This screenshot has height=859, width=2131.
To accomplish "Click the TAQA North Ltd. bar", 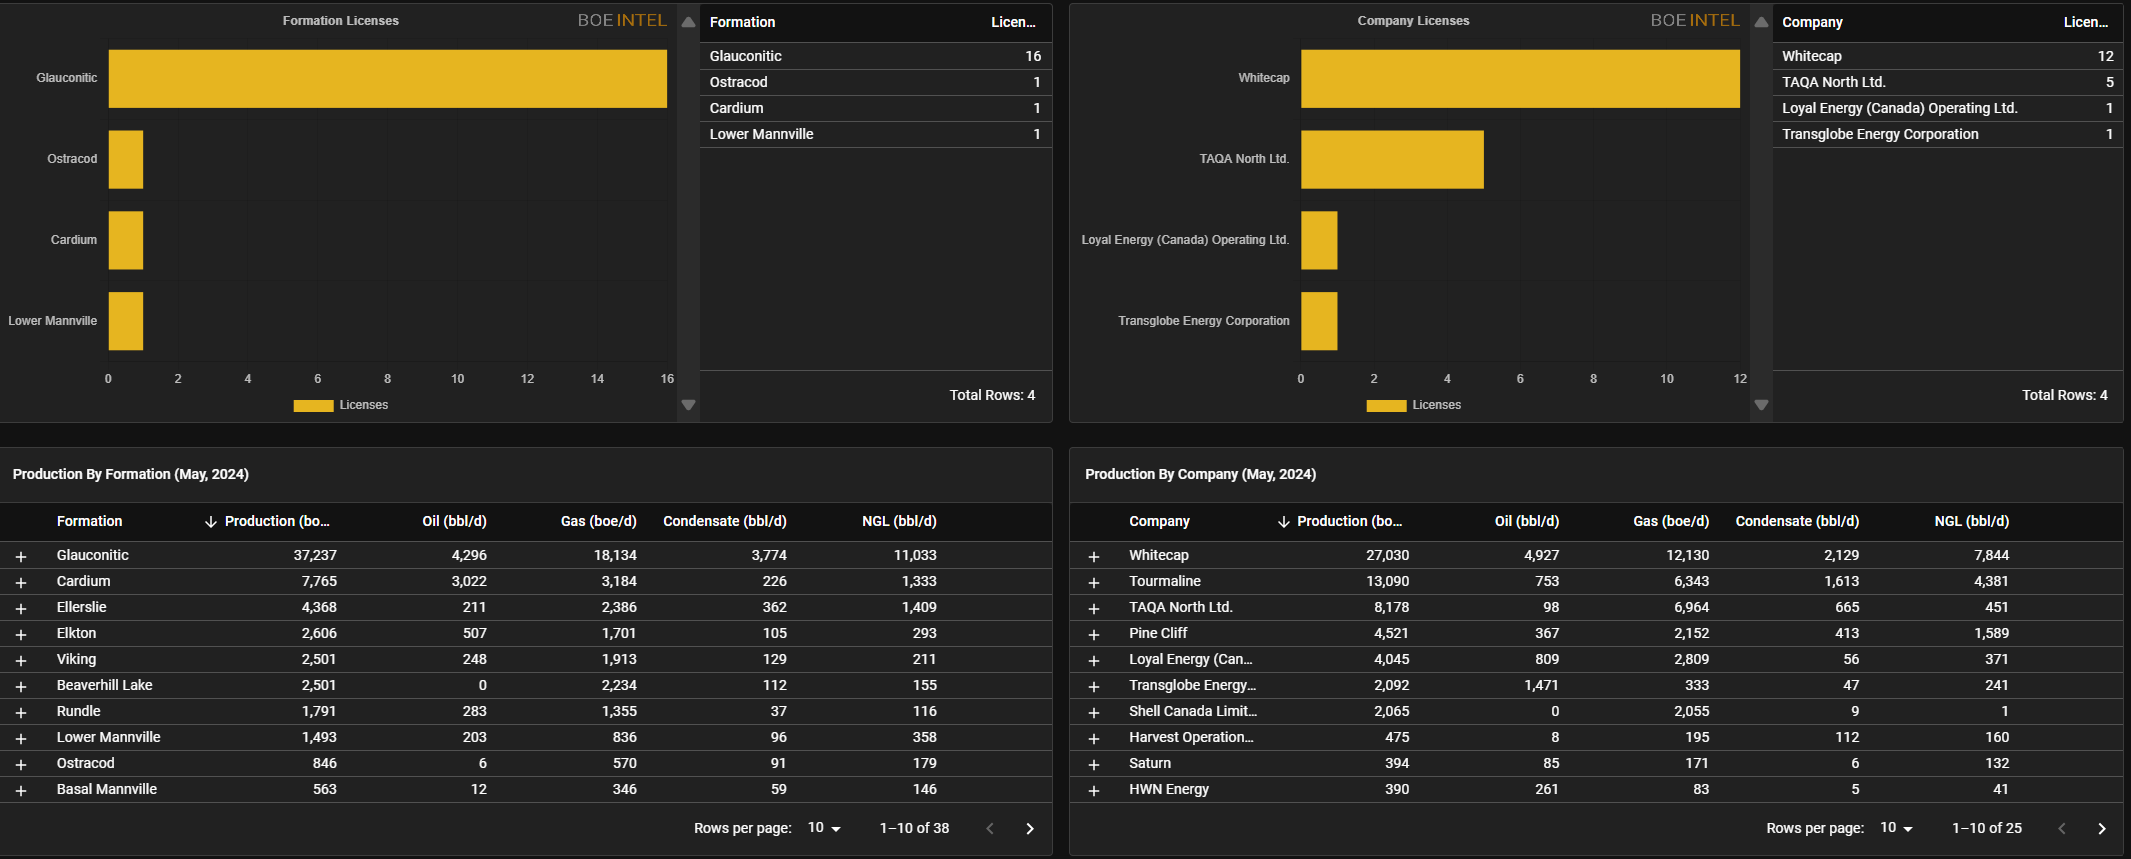I will point(1392,160).
